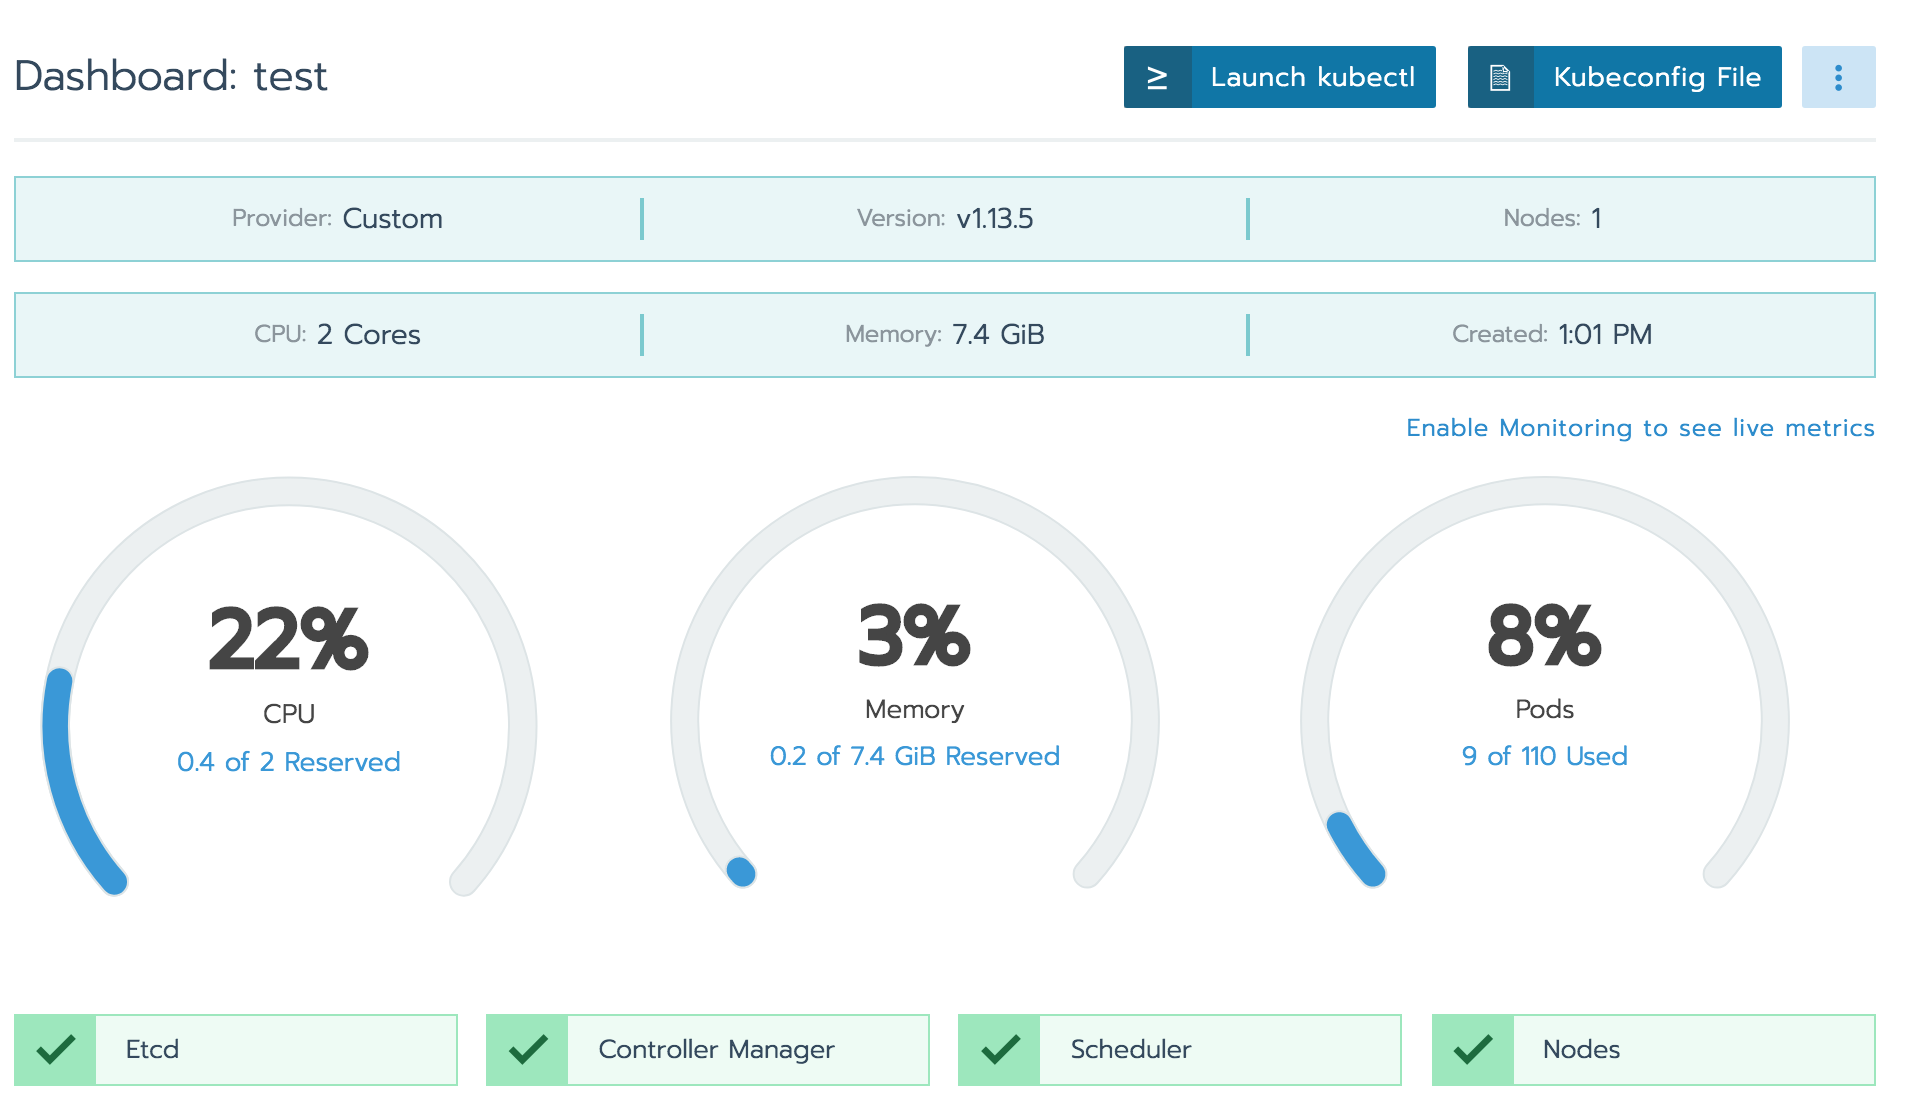Click the Provider value 'Custom'
The width and height of the screenshot is (1910, 1120).
pos(392,219)
